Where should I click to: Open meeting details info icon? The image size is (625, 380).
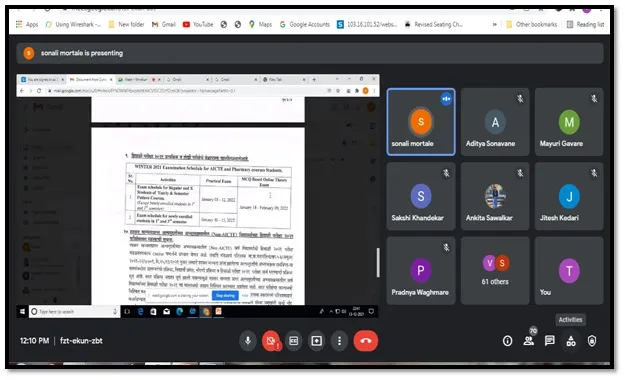click(x=507, y=341)
